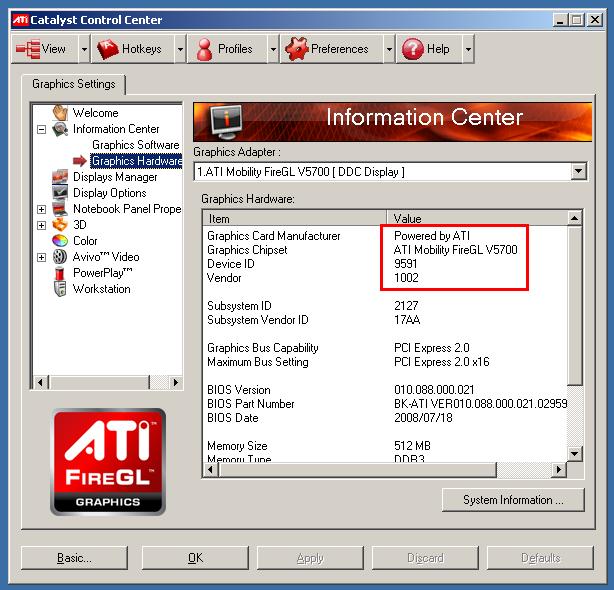Click the Basic... button

[x=74, y=558]
